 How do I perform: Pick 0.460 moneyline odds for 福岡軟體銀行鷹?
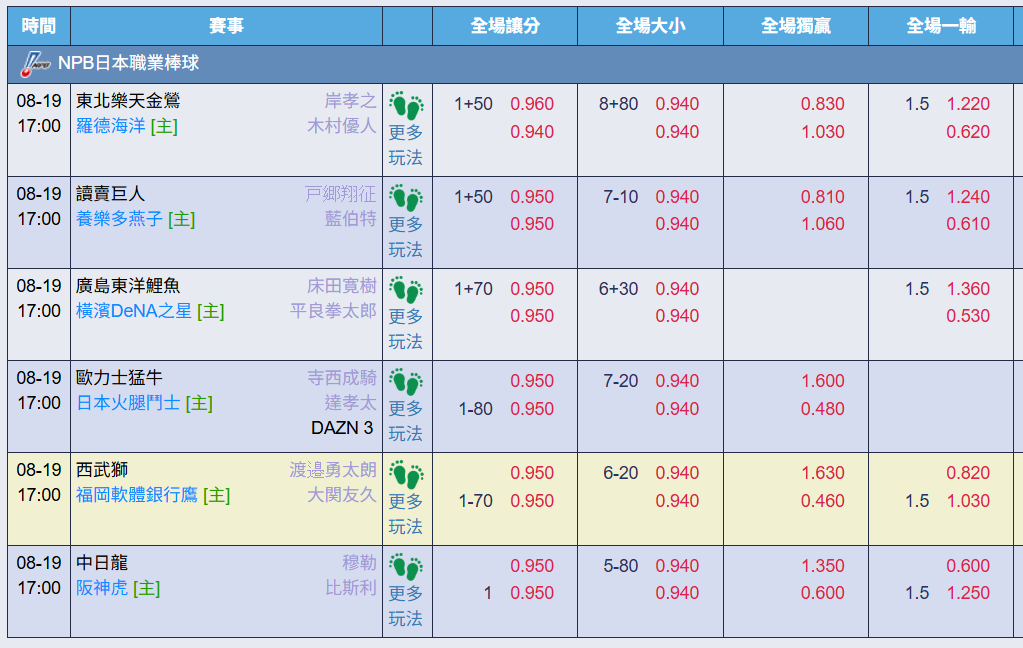[823, 501]
